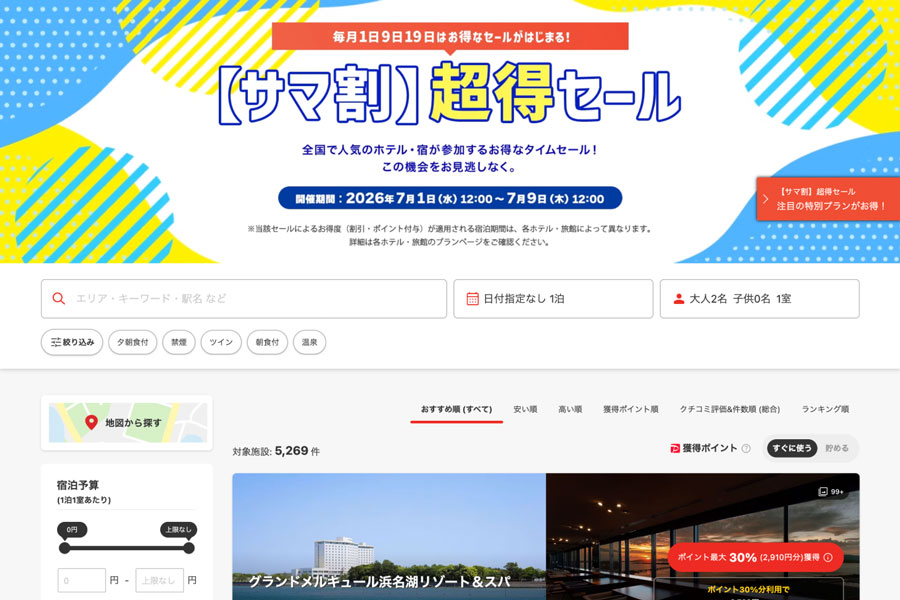Click the calendar icon in date field

pos(472,299)
